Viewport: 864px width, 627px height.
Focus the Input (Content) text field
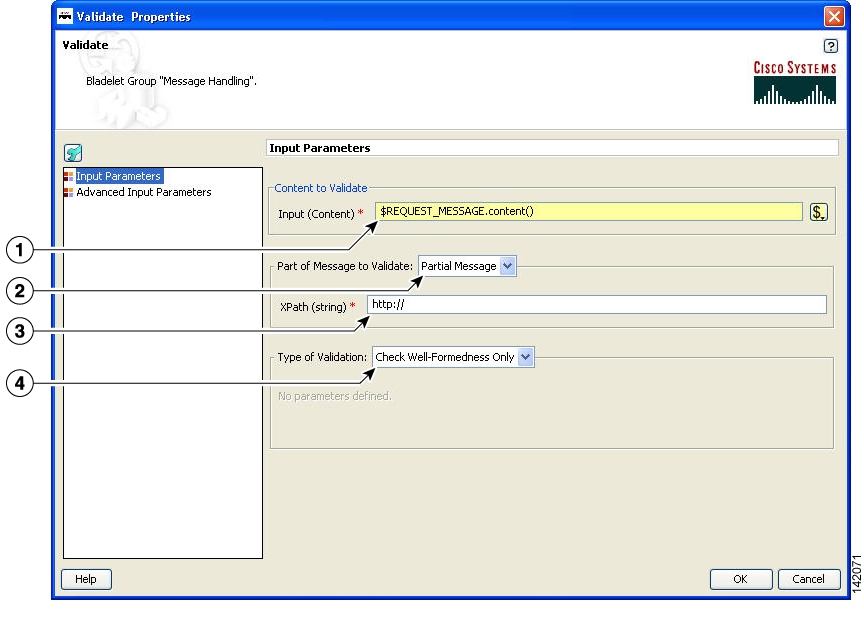589,212
